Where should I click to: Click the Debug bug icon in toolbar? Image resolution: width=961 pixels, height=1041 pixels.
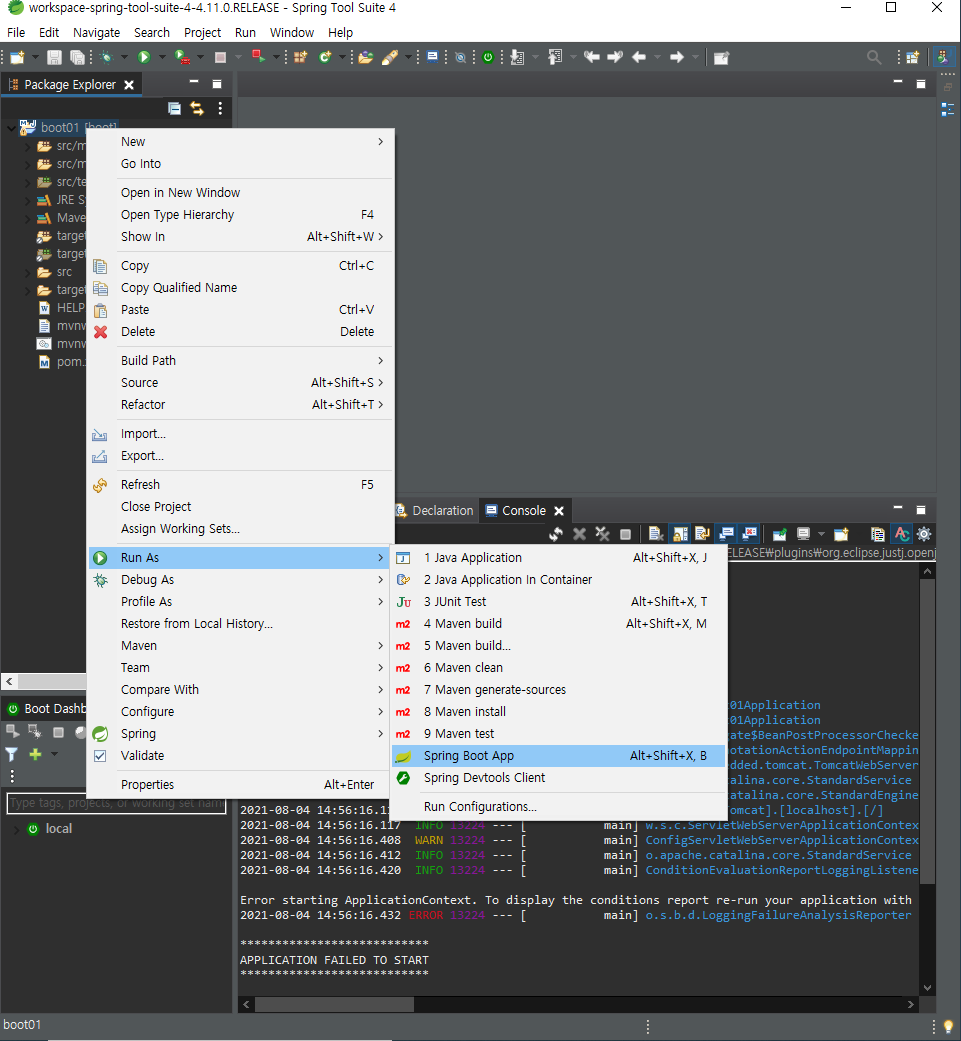[x=106, y=58]
